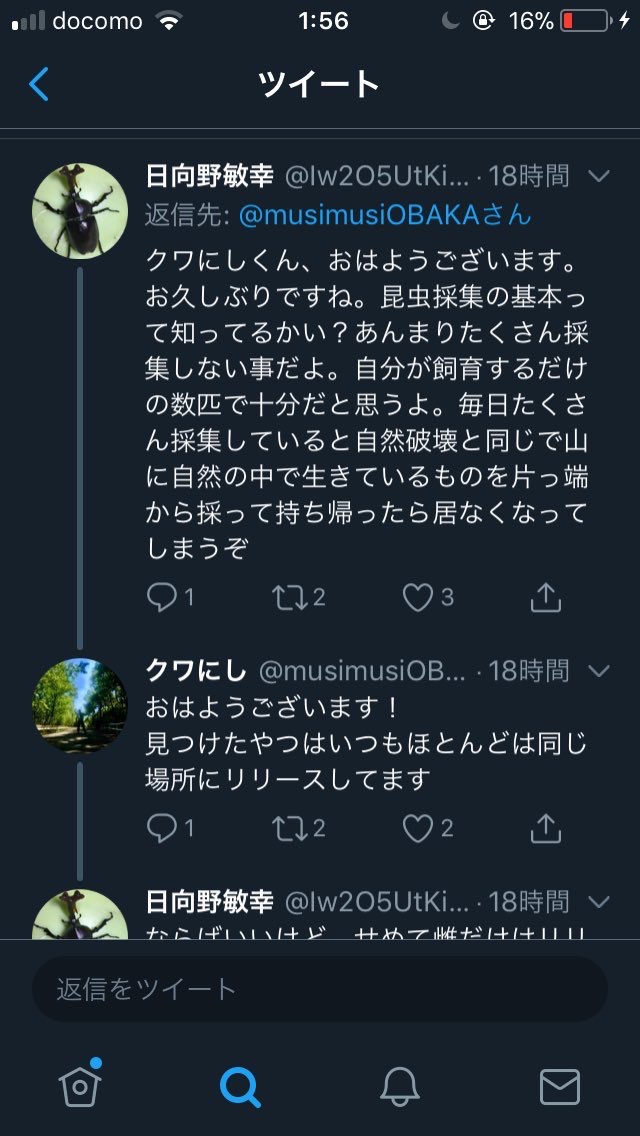Open the Messages envelope tab
This screenshot has height=1136, width=640.
click(559, 1085)
